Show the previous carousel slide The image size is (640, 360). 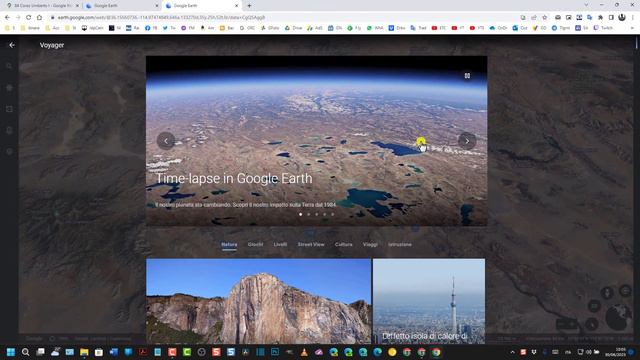click(166, 141)
